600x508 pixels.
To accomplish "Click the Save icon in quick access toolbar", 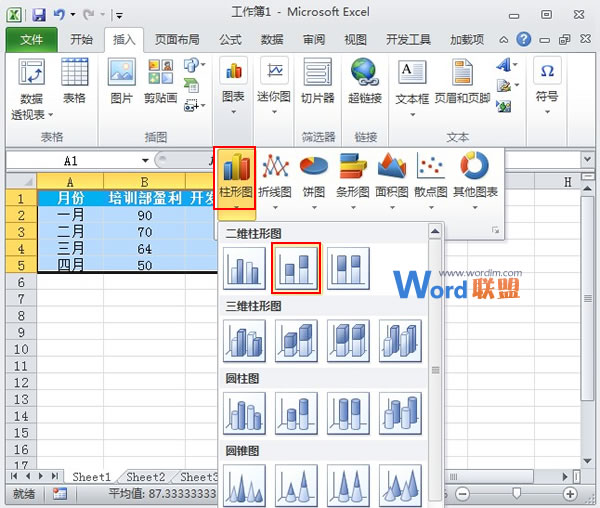I will (39, 15).
